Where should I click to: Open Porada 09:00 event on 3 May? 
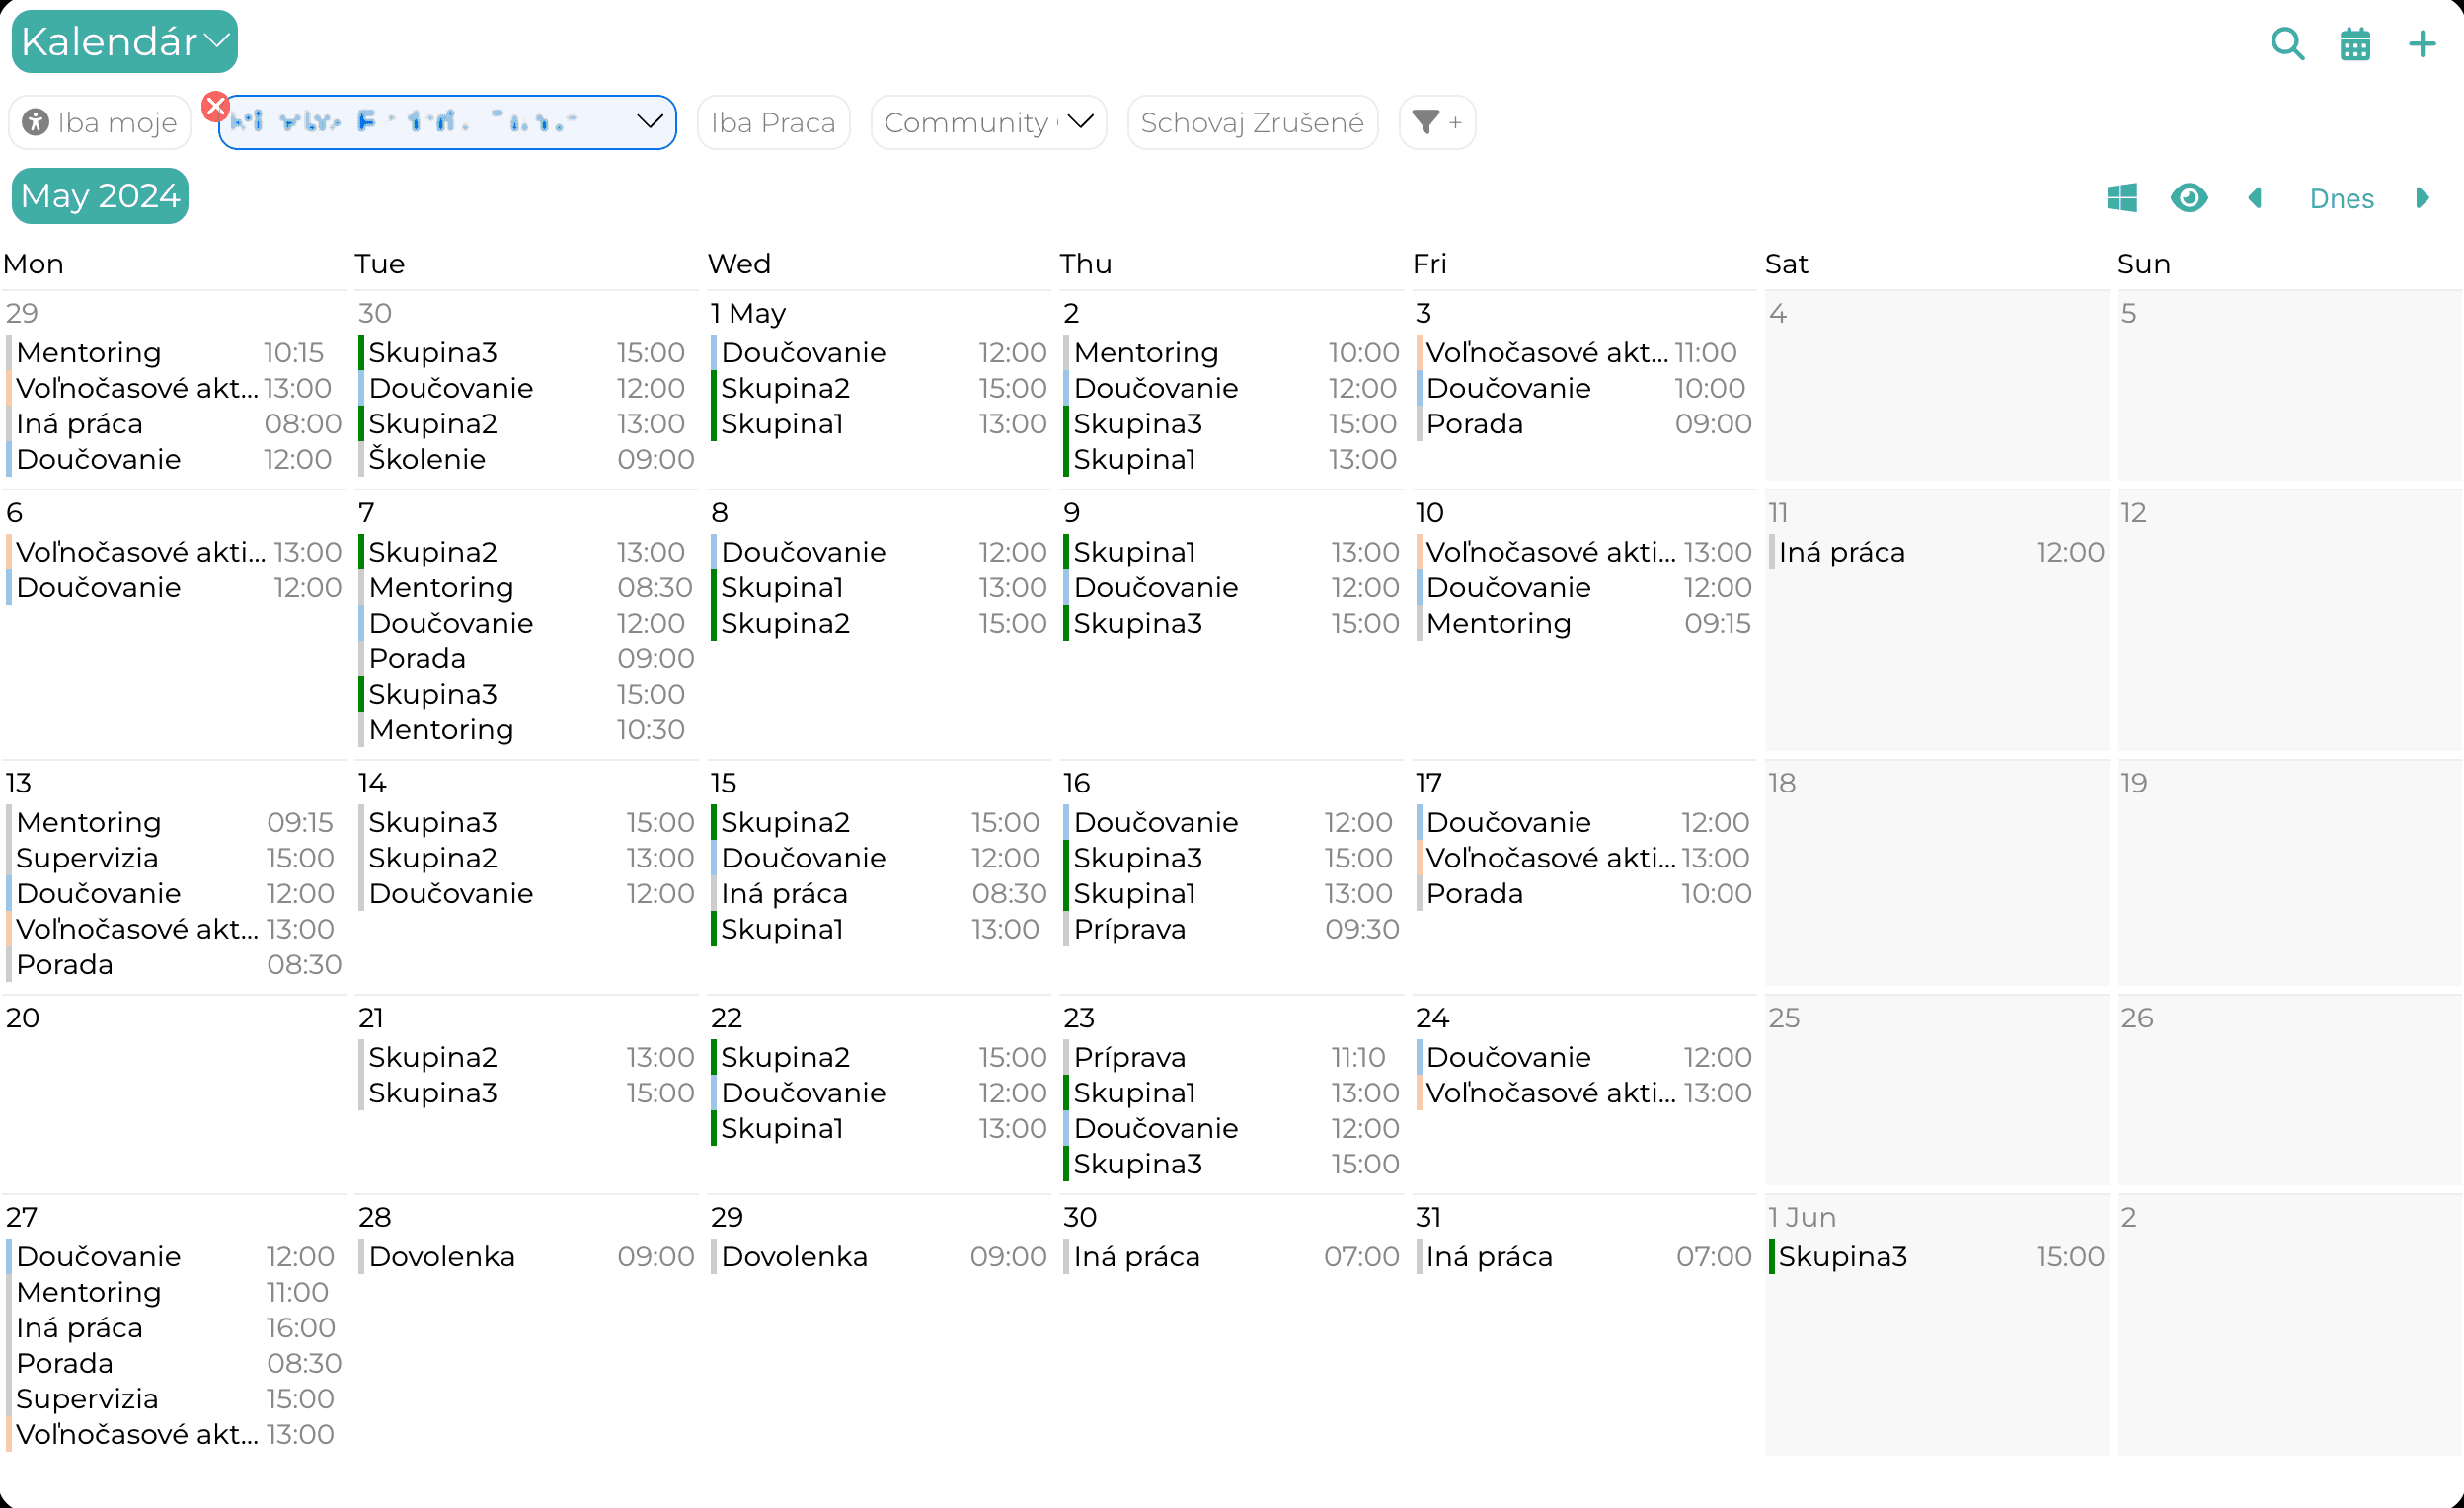(1585, 424)
